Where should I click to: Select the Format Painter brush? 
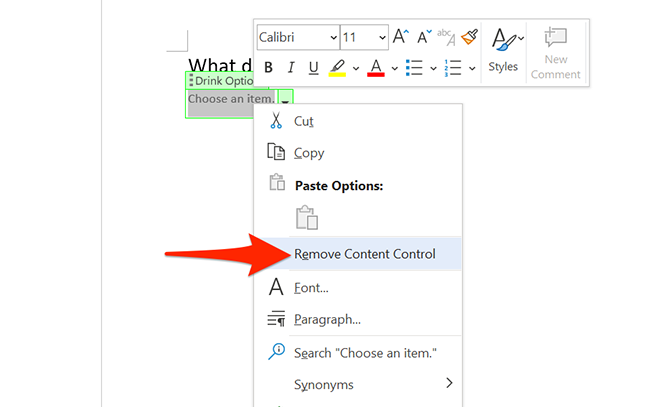pos(469,37)
